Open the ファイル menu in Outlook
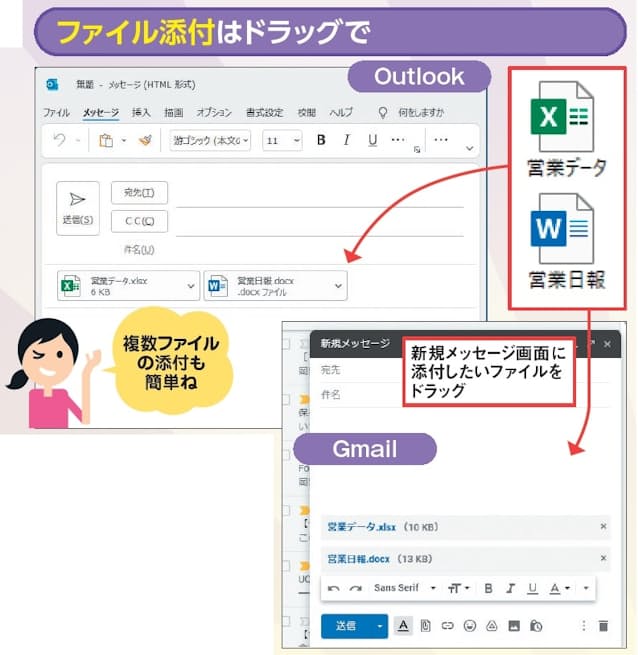Viewport: 638px width, 655px height. [56, 112]
